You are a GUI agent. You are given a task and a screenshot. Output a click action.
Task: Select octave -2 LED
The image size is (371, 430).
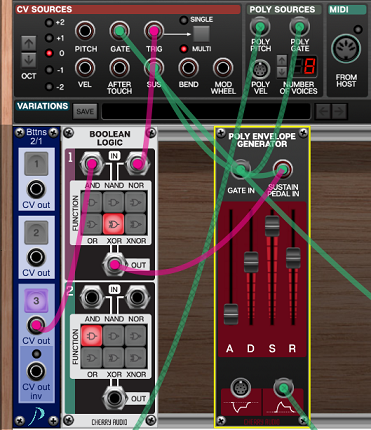49,87
